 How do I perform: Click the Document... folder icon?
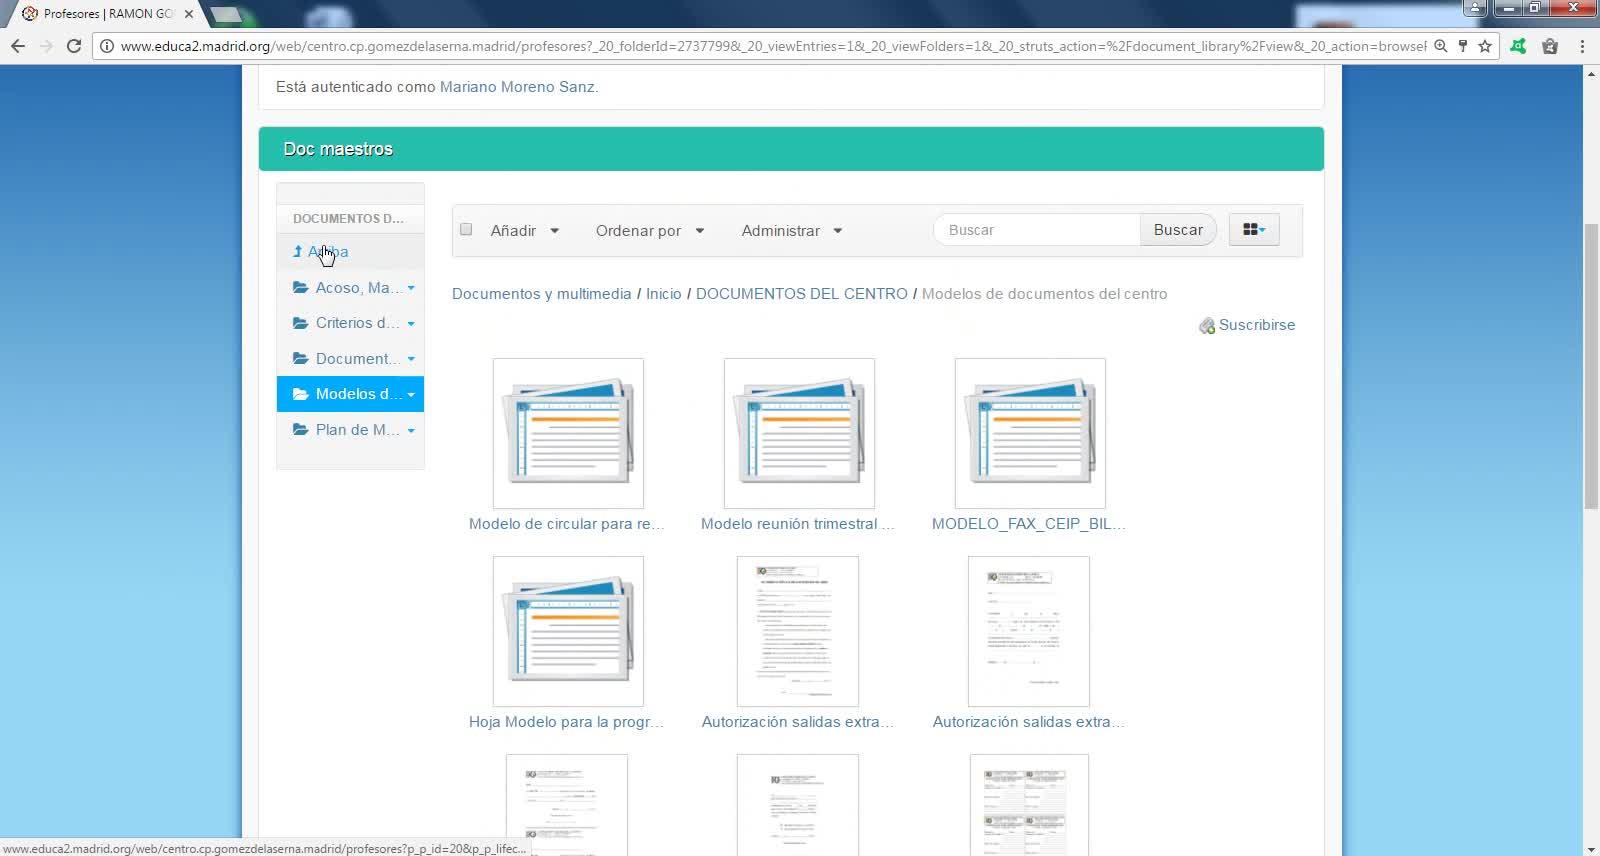(x=300, y=359)
